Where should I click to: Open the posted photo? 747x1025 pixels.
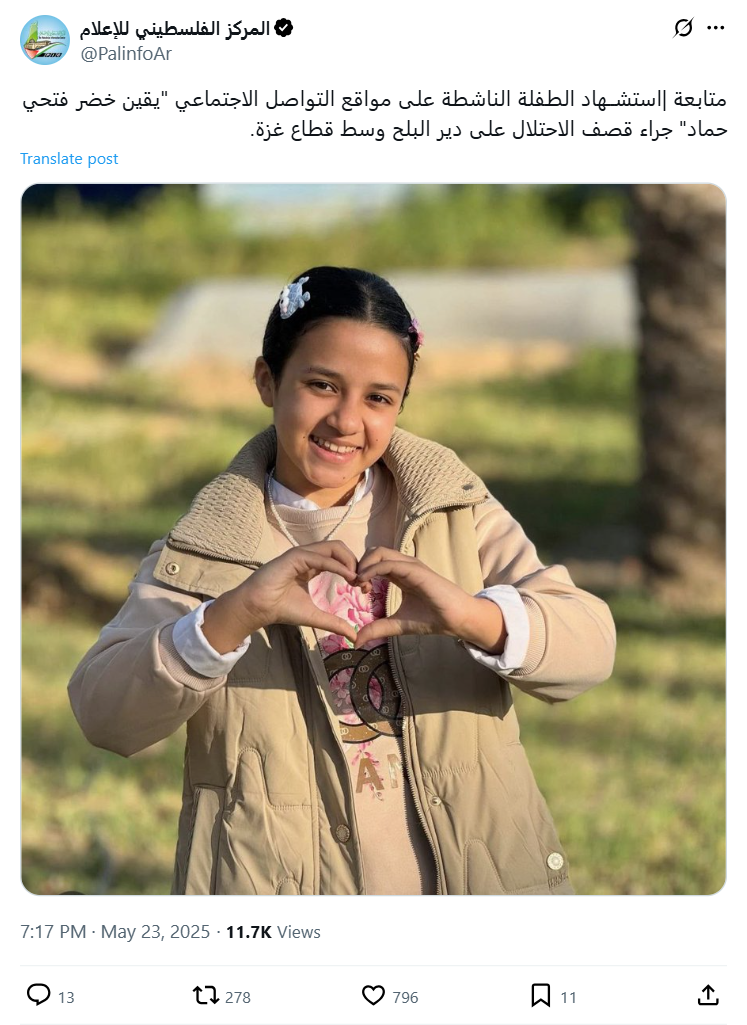374,539
